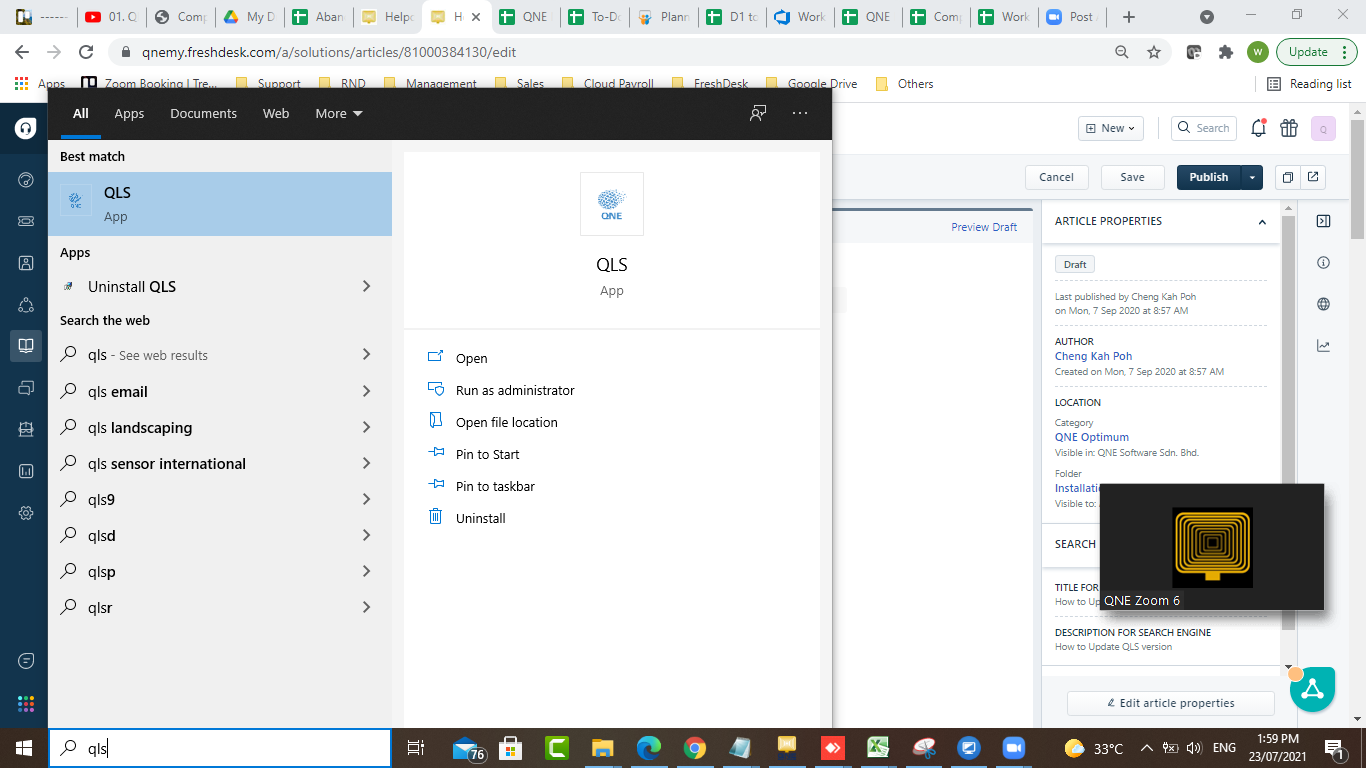Viewport: 1366px width, 768px height.
Task: Open the Freshdesk solutions book icon
Action: click(x=26, y=345)
